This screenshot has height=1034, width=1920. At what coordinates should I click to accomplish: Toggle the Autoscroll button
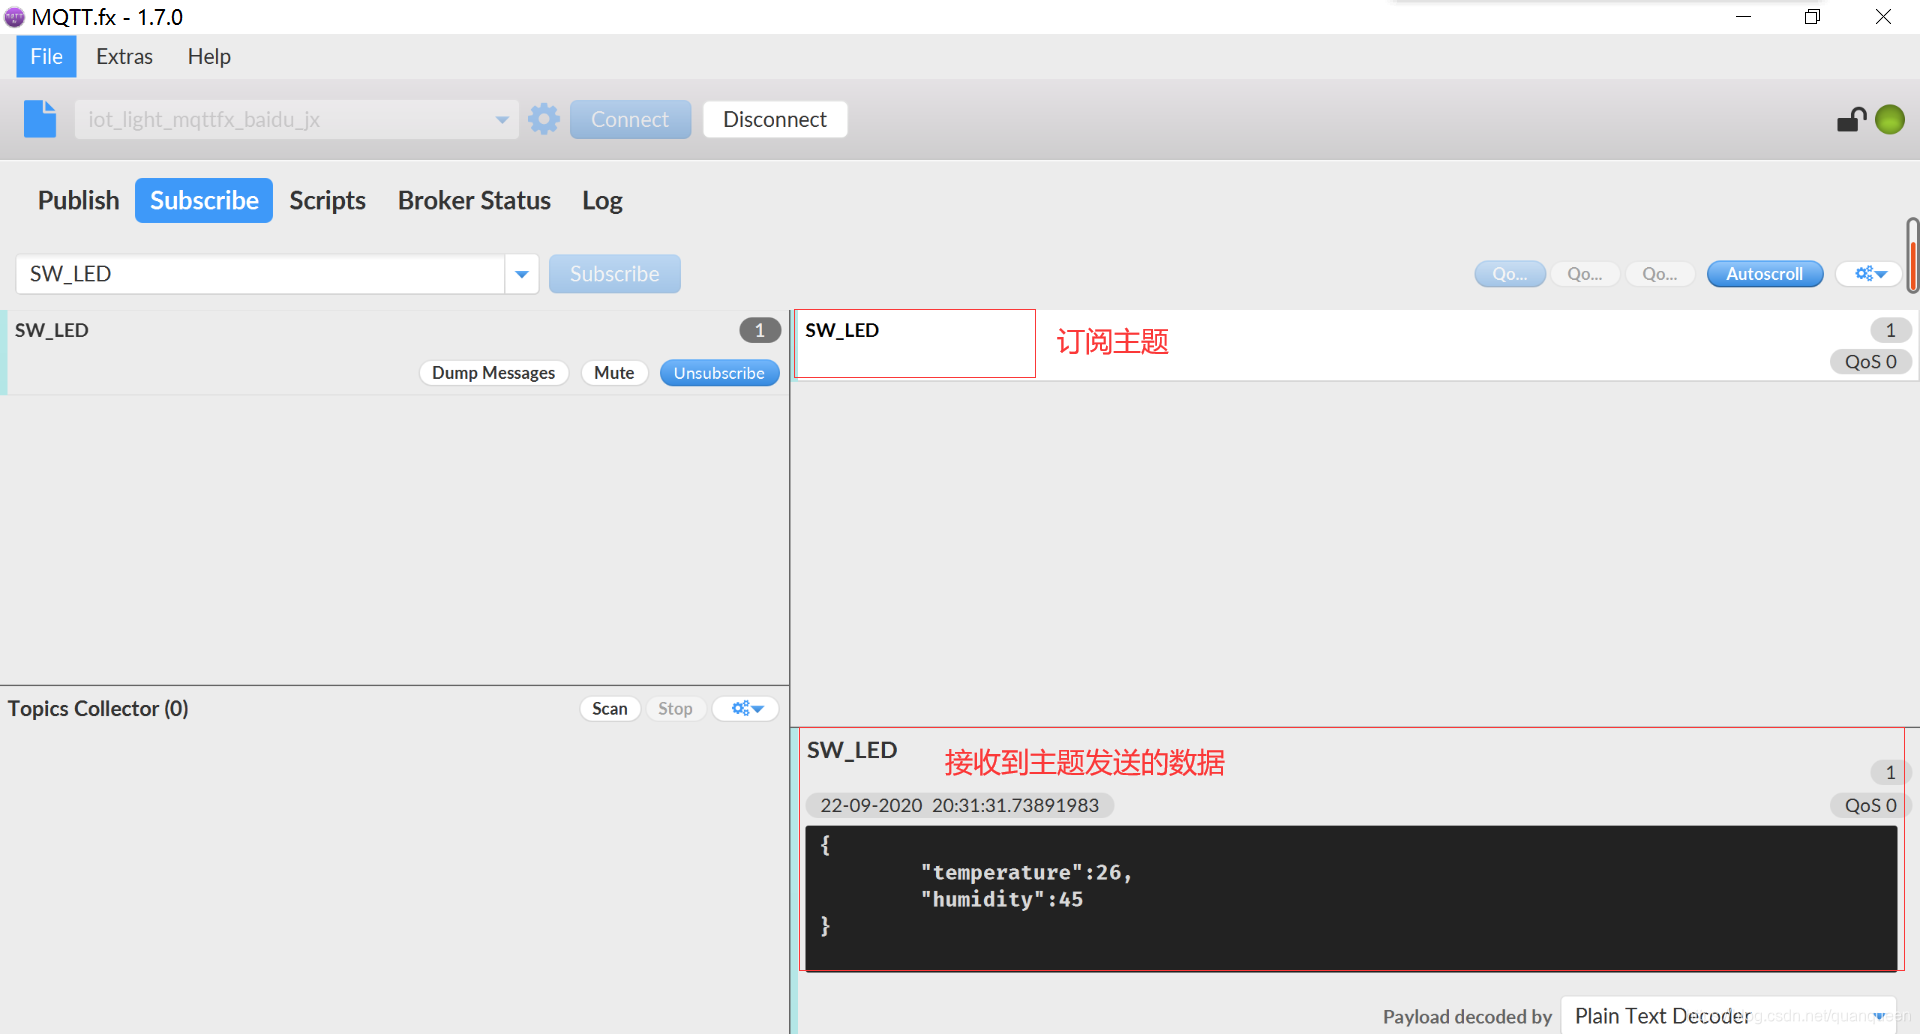(x=1765, y=274)
